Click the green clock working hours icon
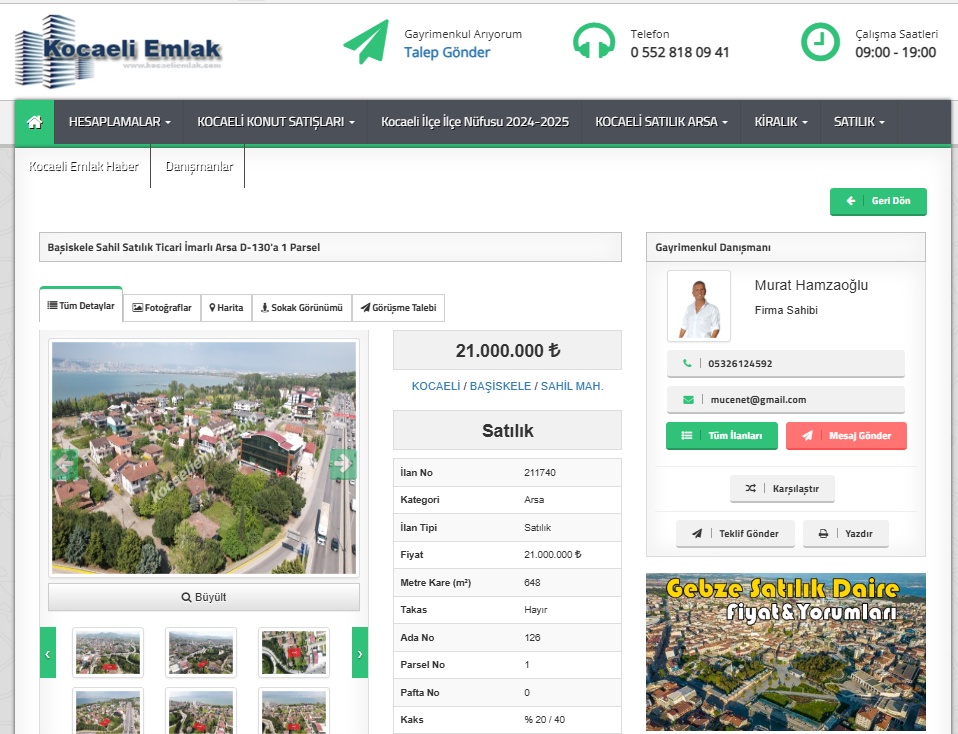958x734 pixels. (x=820, y=42)
